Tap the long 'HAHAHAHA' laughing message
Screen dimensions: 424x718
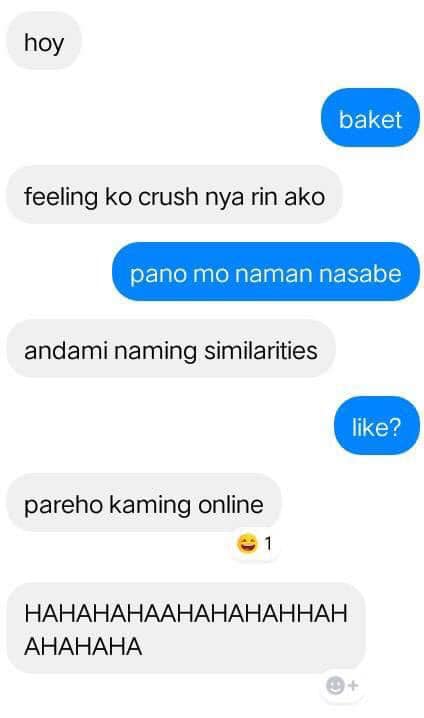185,629
